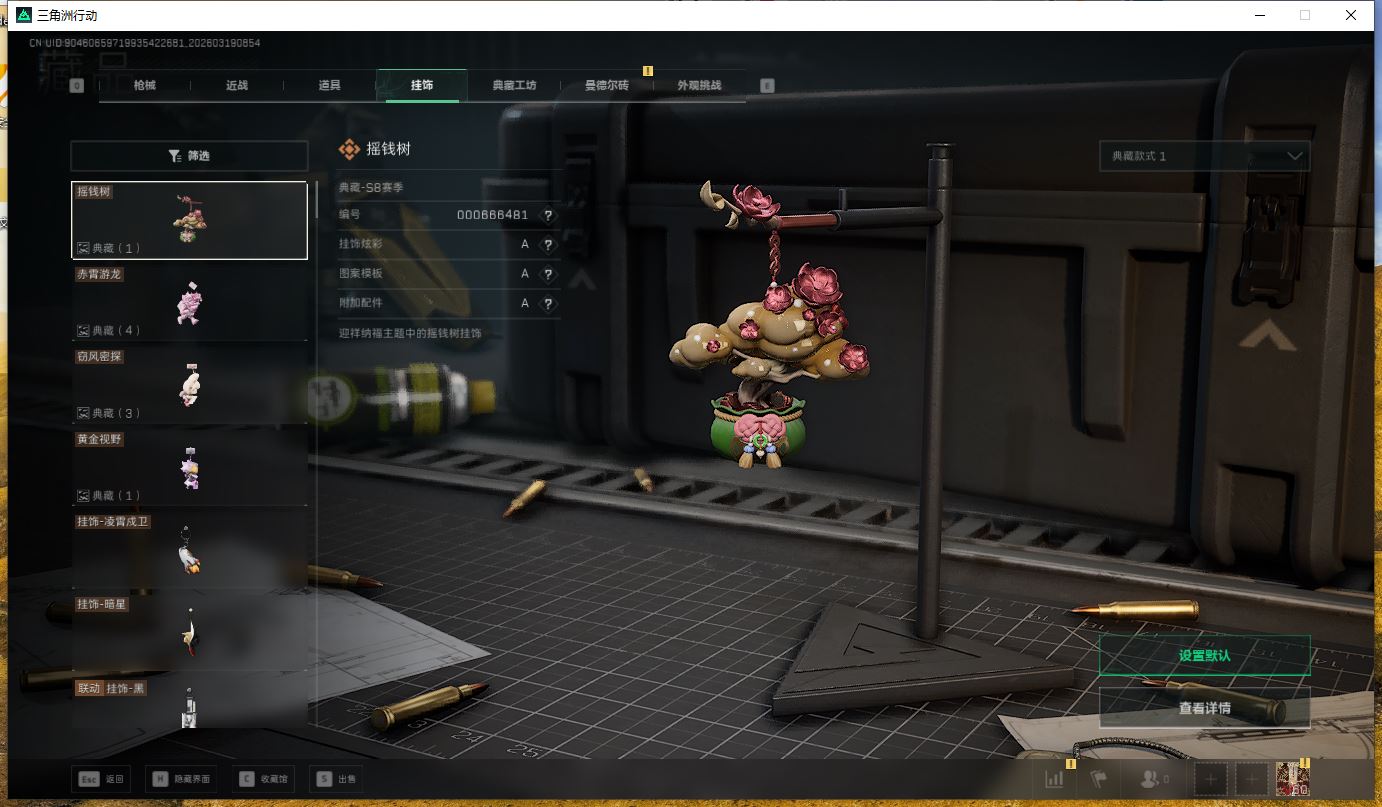Click the flag icon in bottom bar
The width and height of the screenshot is (1382, 807).
pyautogui.click(x=1099, y=779)
